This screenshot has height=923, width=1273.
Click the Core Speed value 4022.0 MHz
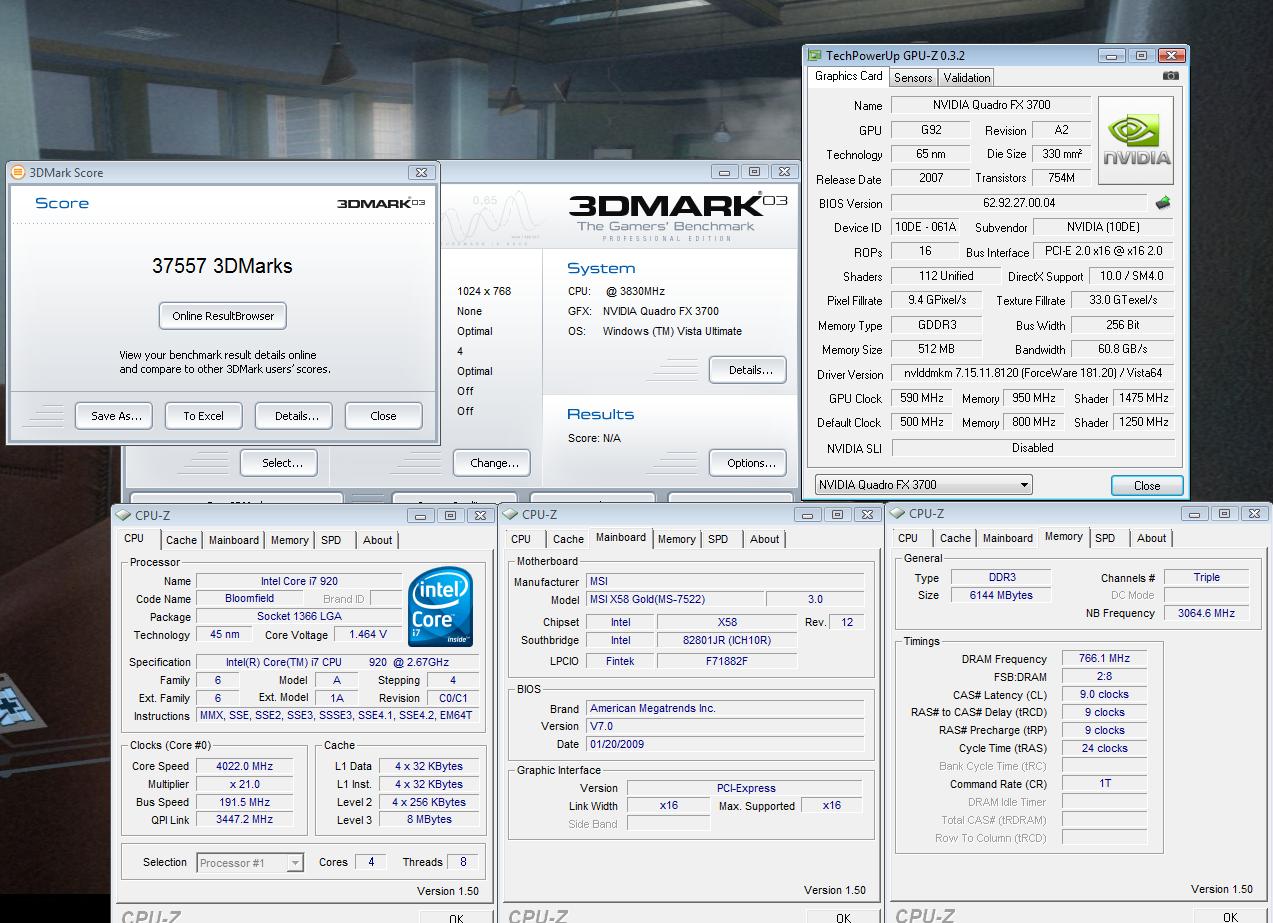(244, 766)
